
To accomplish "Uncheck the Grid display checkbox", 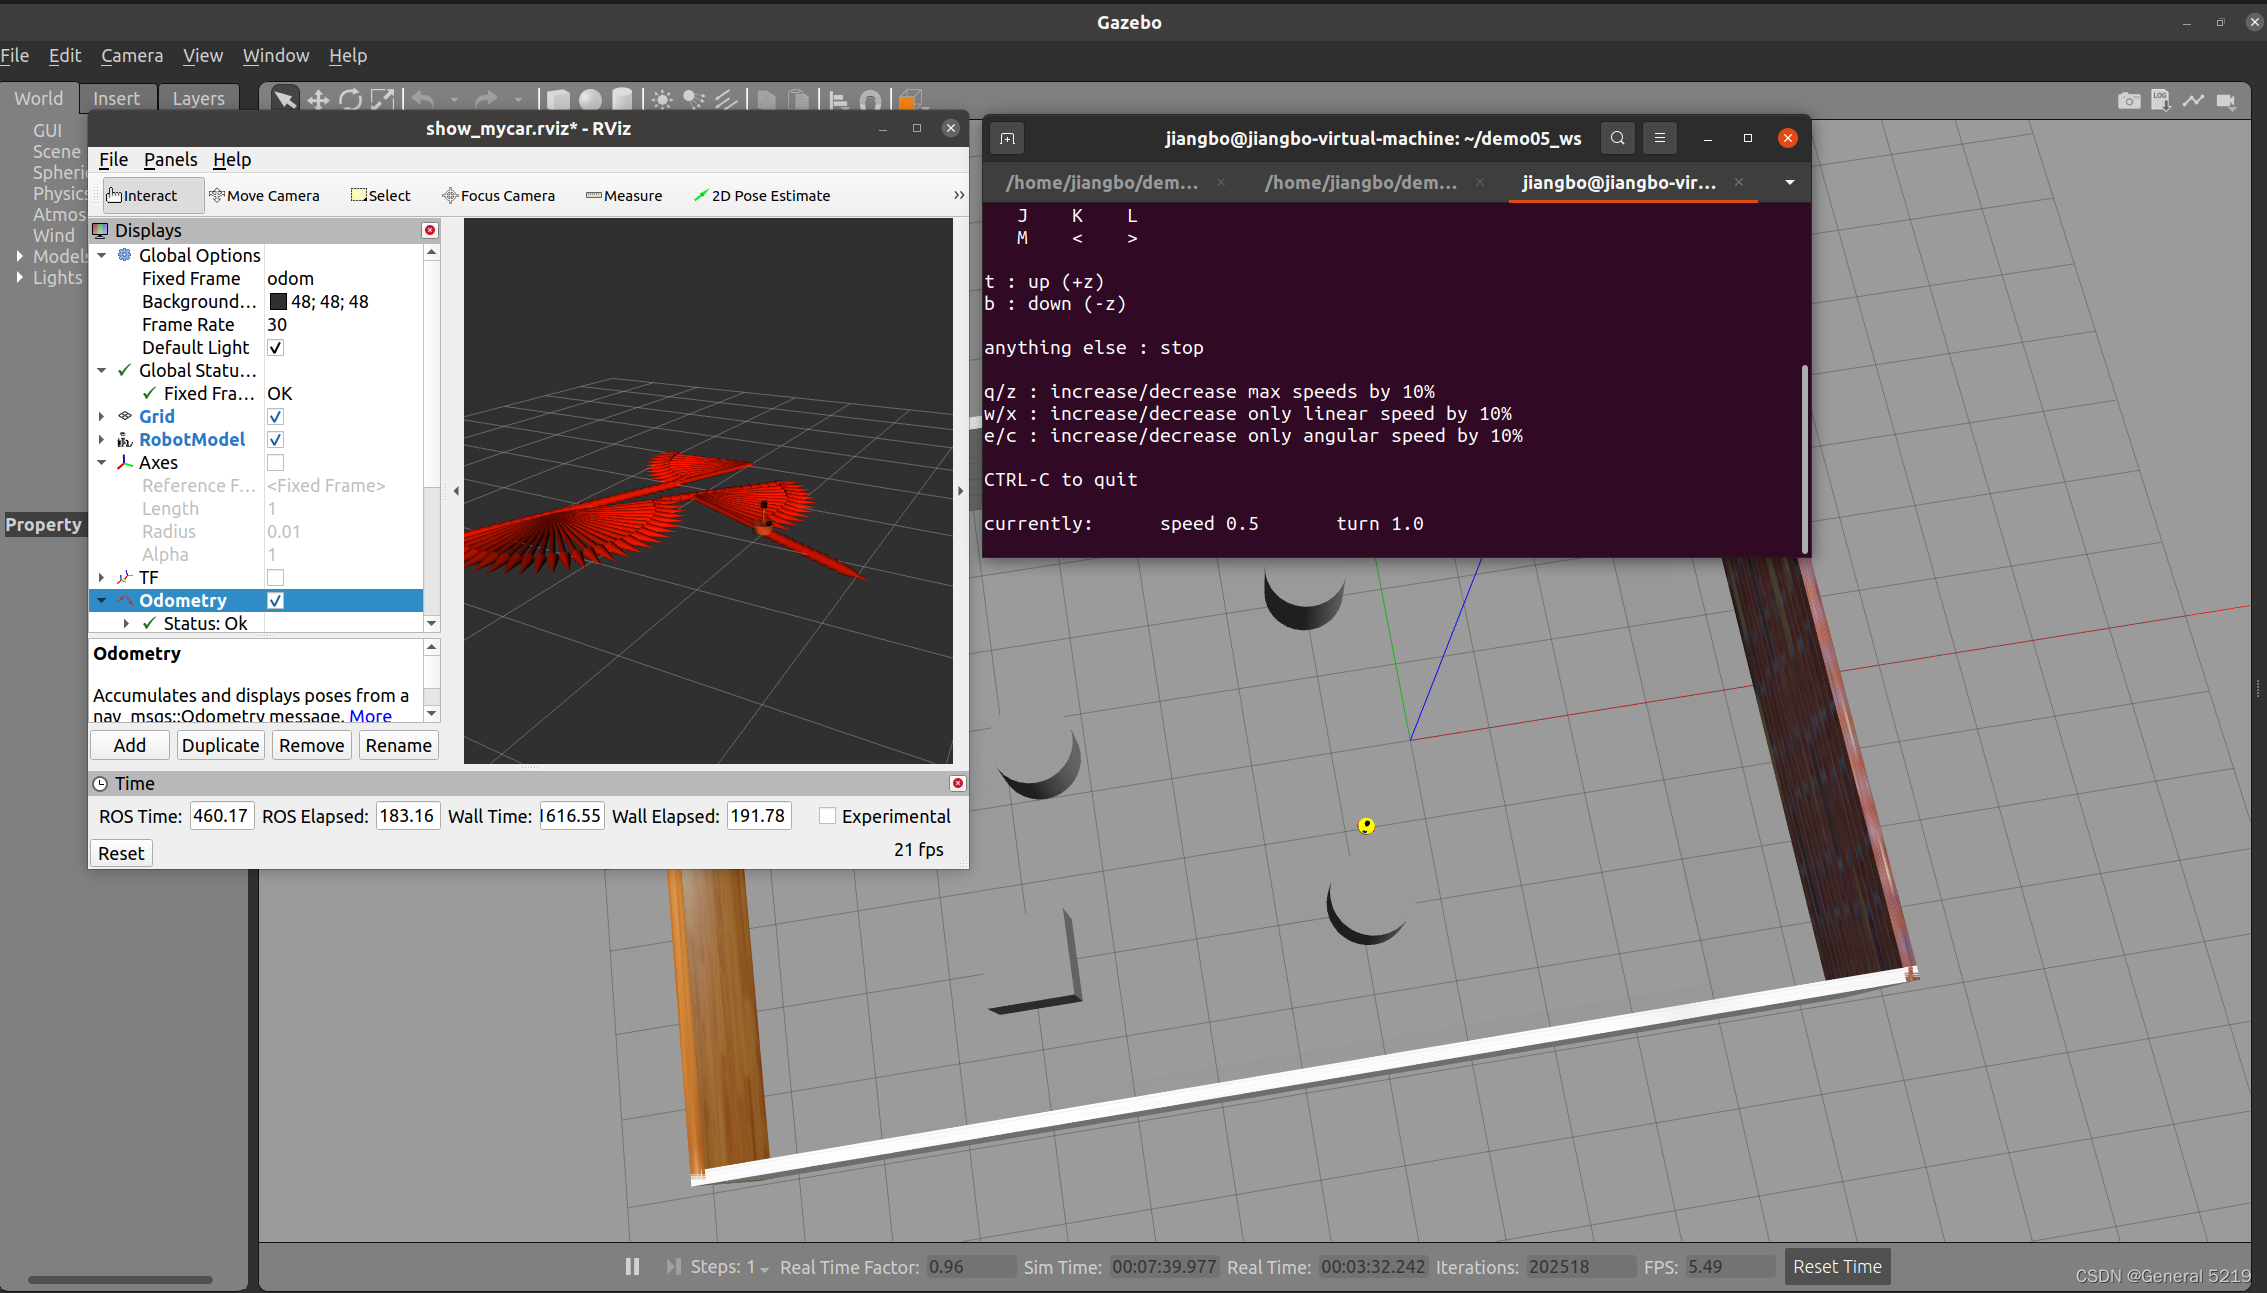I will tap(276, 417).
